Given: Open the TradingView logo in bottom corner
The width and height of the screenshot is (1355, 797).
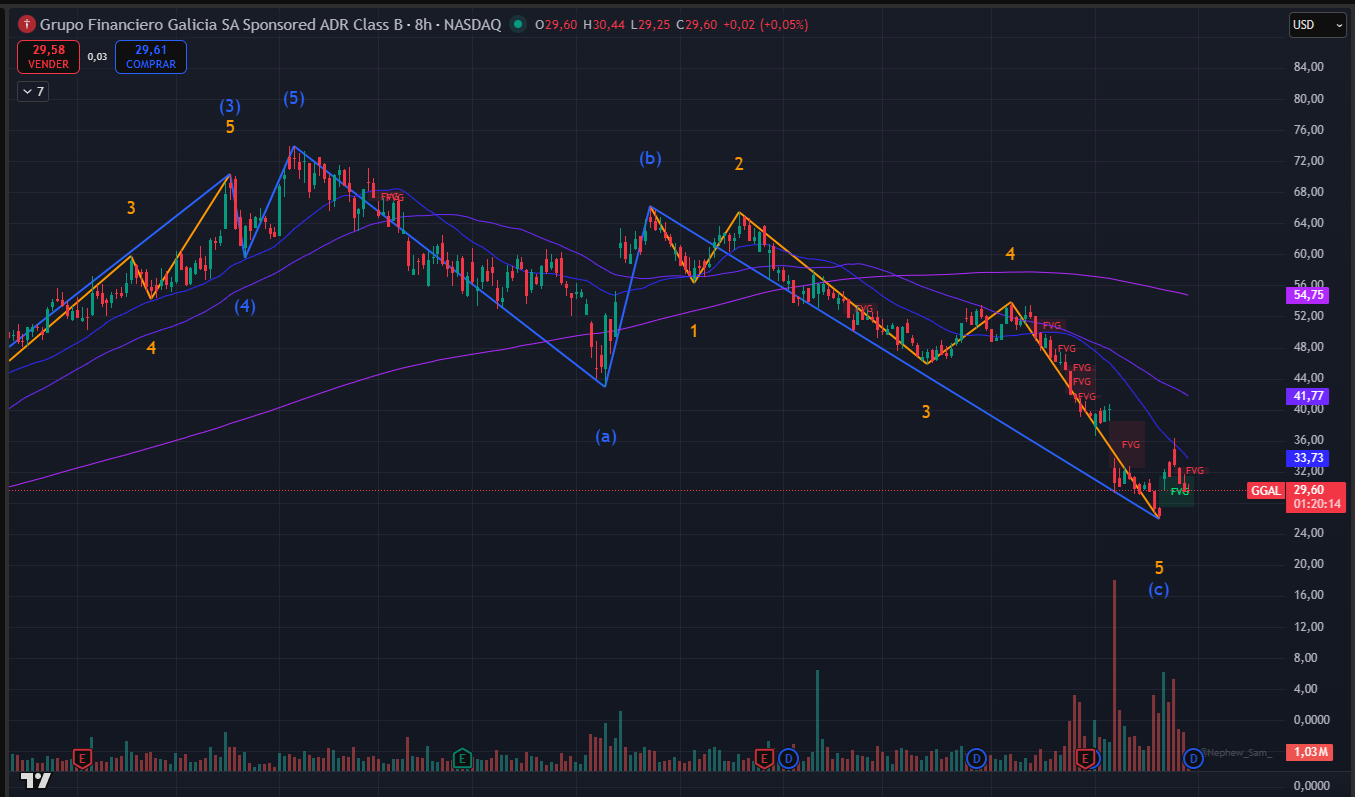Looking at the screenshot, I should point(36,779).
